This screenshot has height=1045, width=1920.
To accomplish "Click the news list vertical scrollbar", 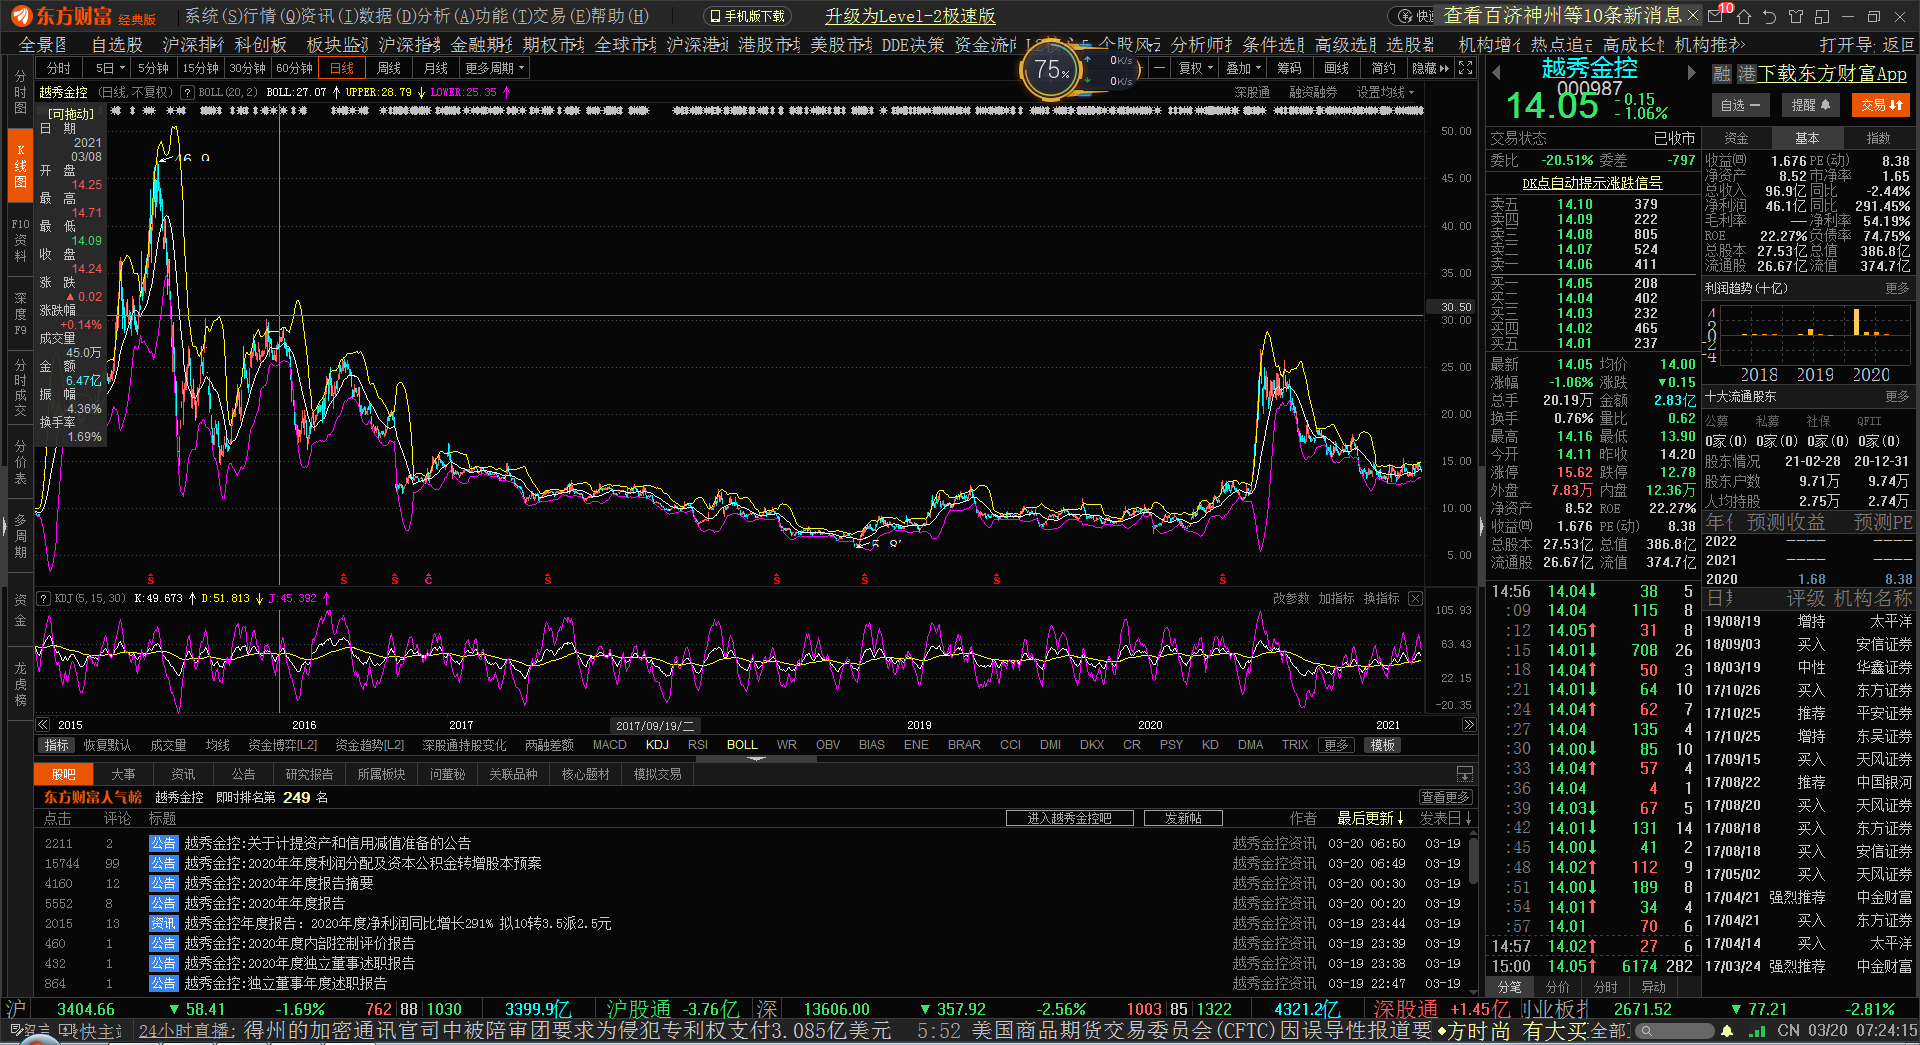I will [1471, 860].
